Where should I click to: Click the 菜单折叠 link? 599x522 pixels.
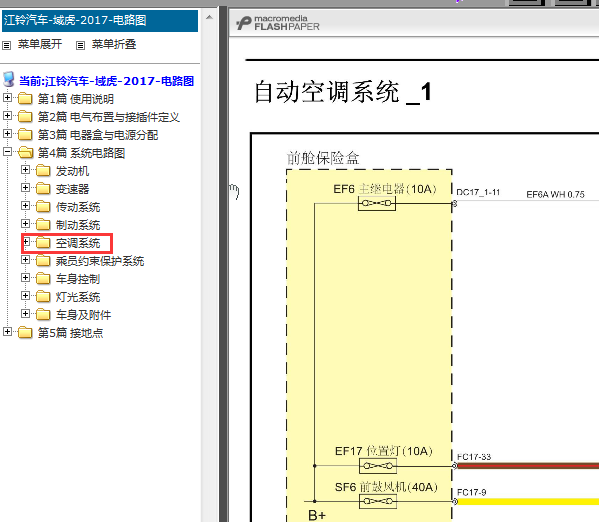pos(114,44)
